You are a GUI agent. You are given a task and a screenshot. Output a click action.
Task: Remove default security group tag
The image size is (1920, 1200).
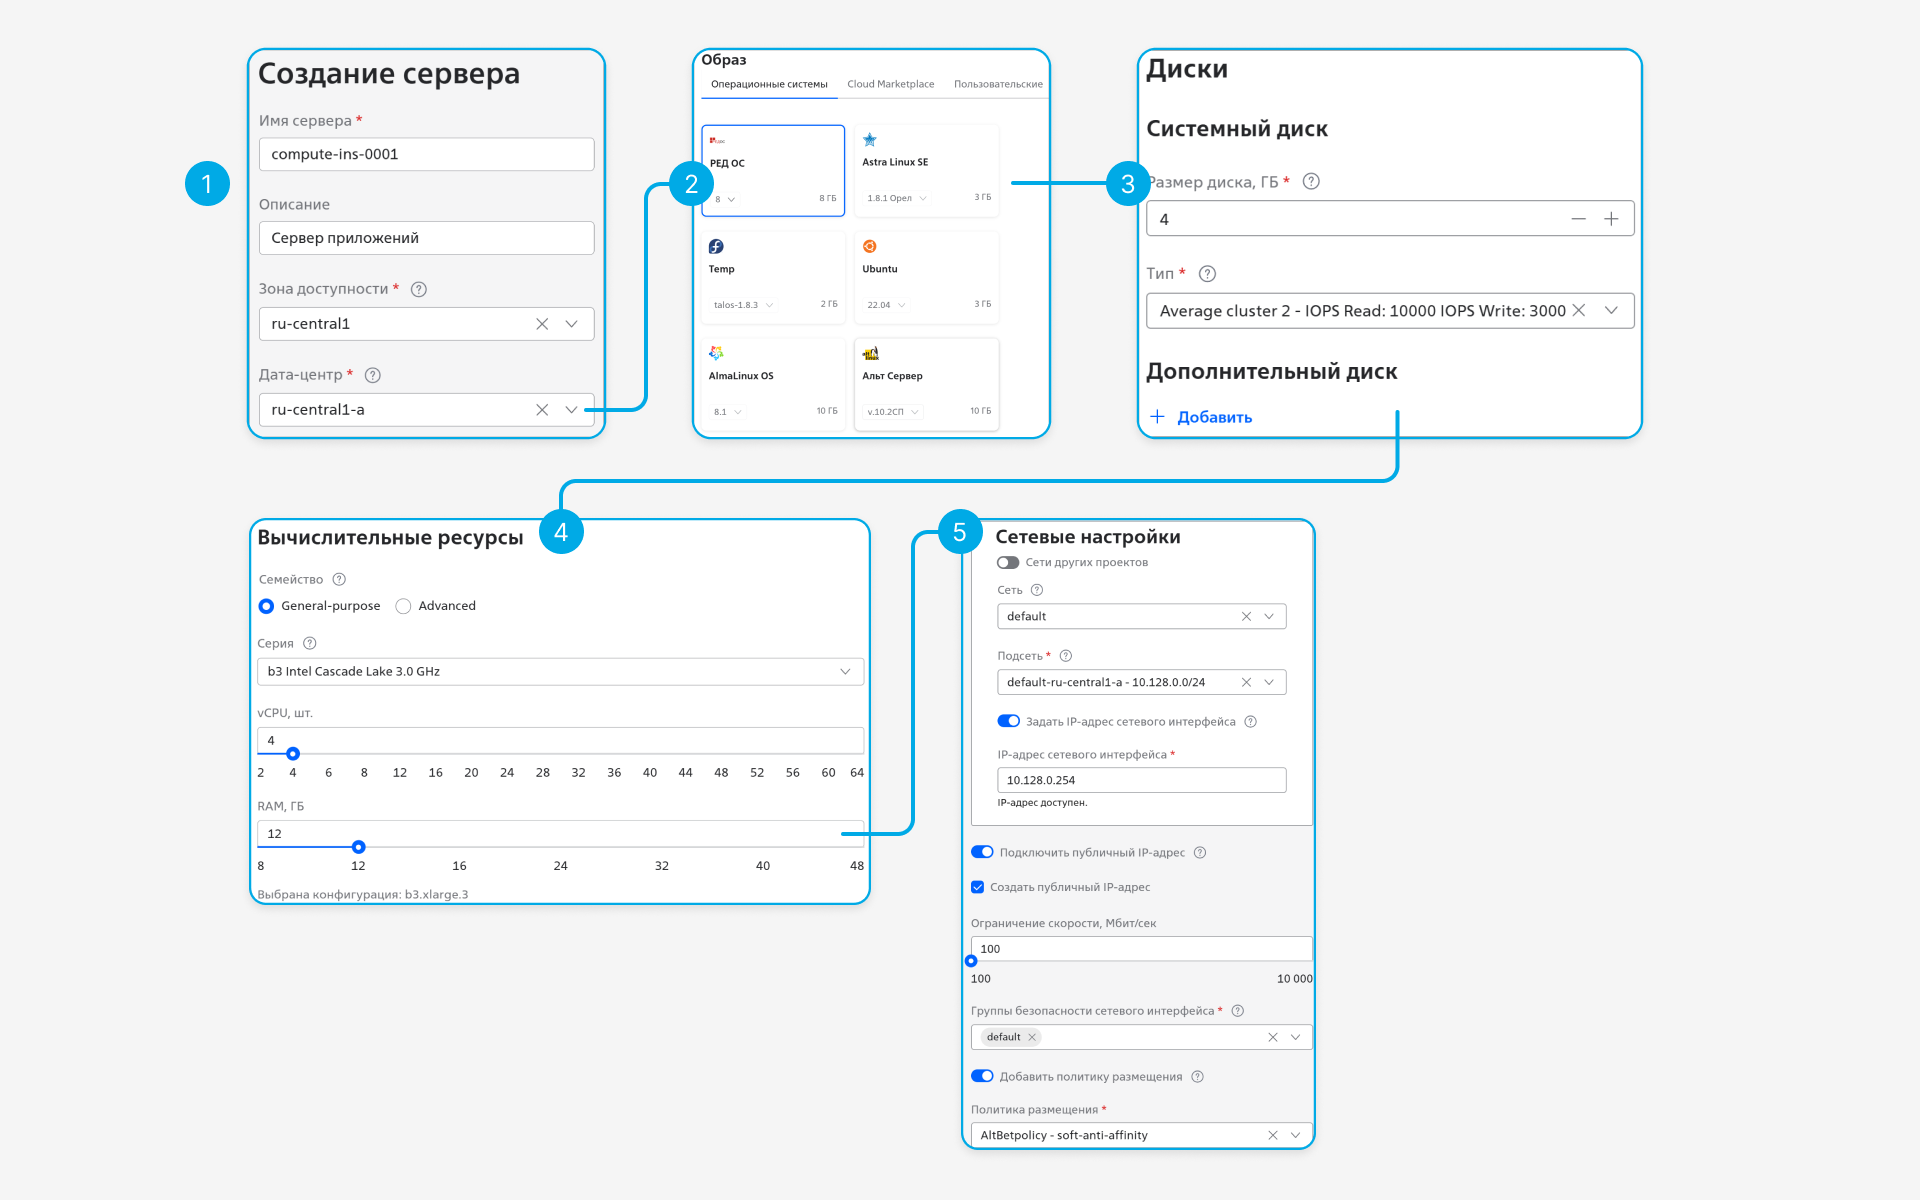[1032, 1037]
